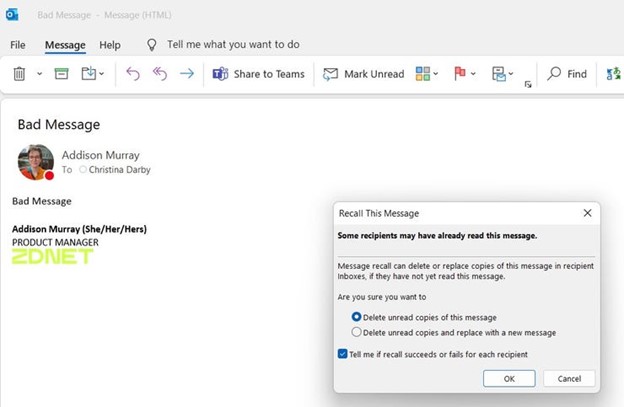Mark the message as unread

(x=364, y=74)
